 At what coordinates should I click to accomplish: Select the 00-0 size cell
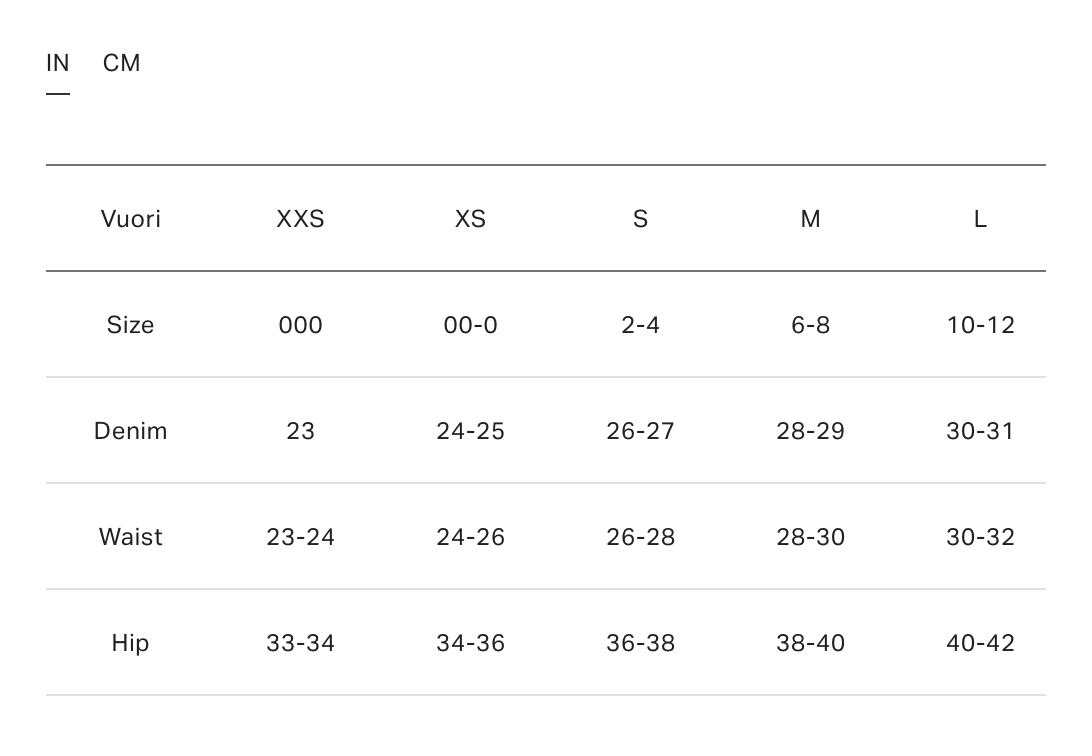click(471, 325)
